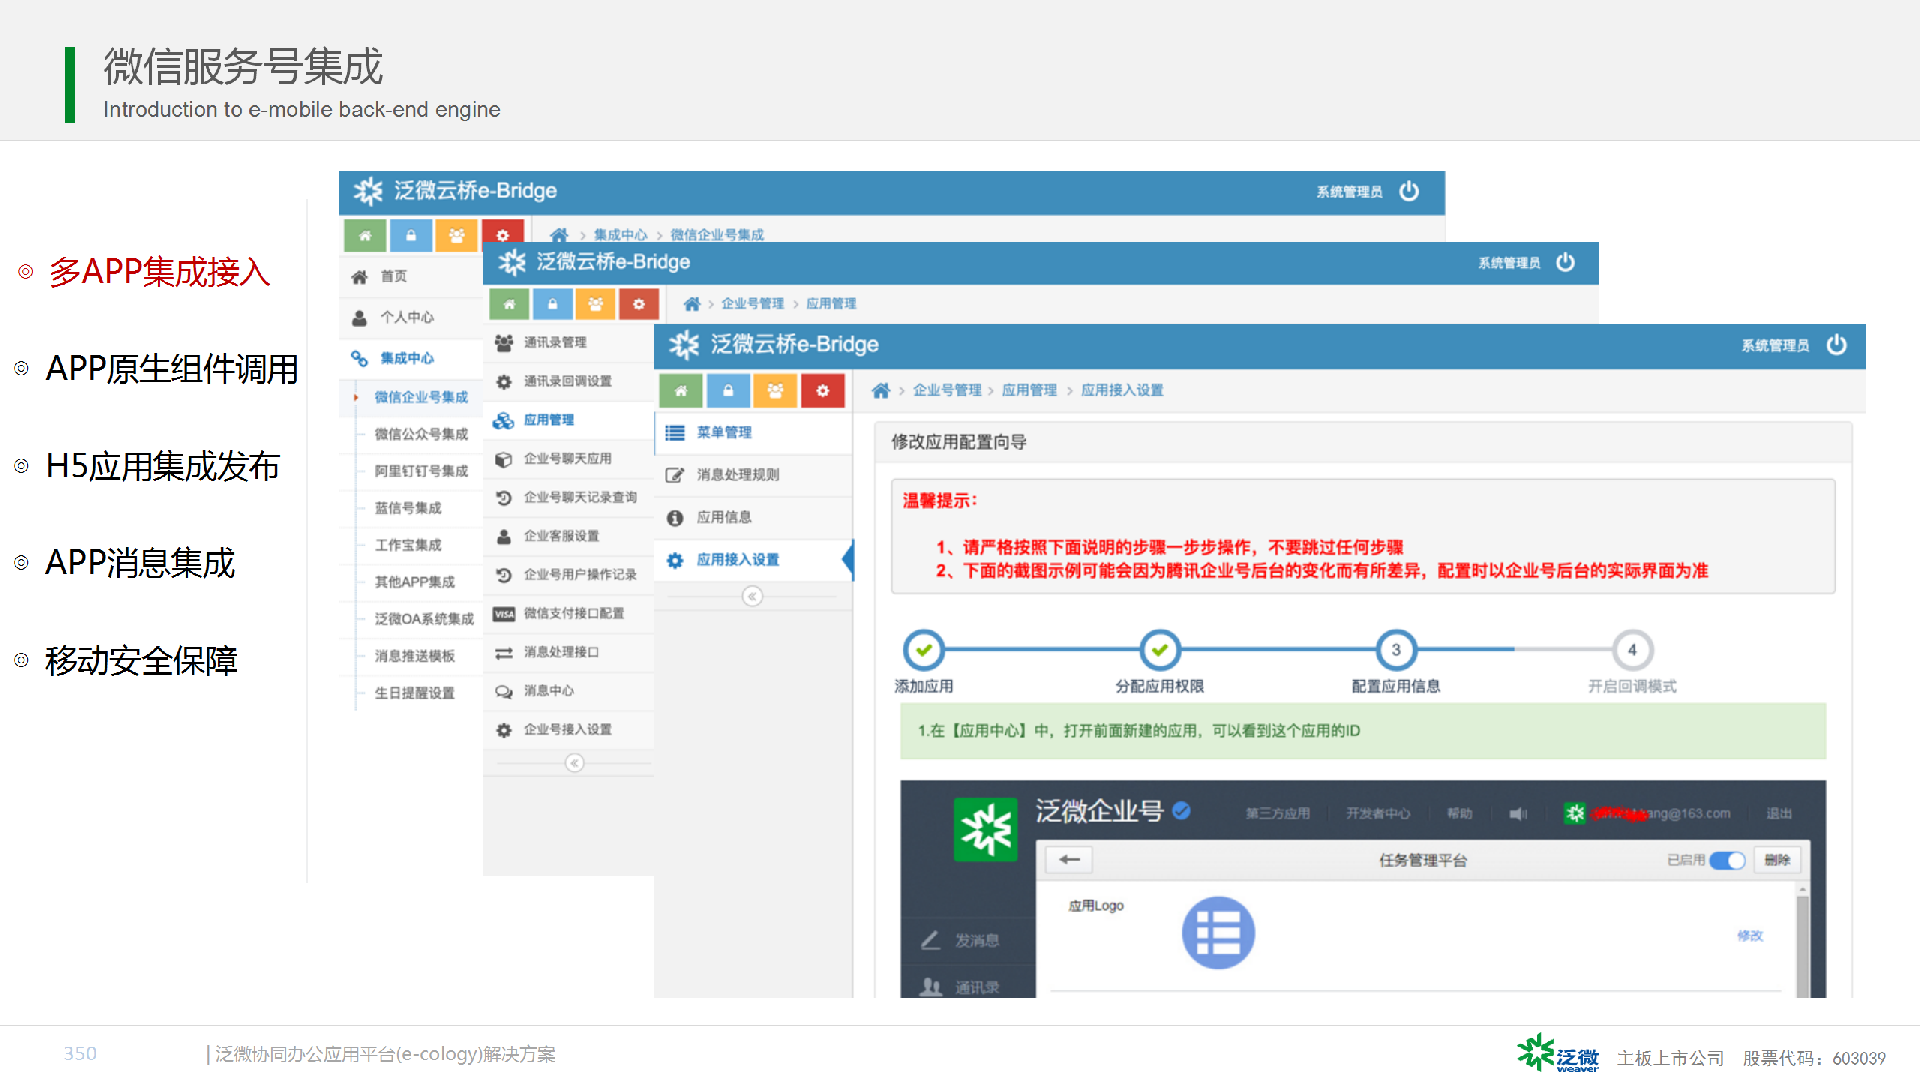This screenshot has height=1080, width=1920.
Task: Open 企业号聊天应用 in the middle window
Action: pos(568,459)
